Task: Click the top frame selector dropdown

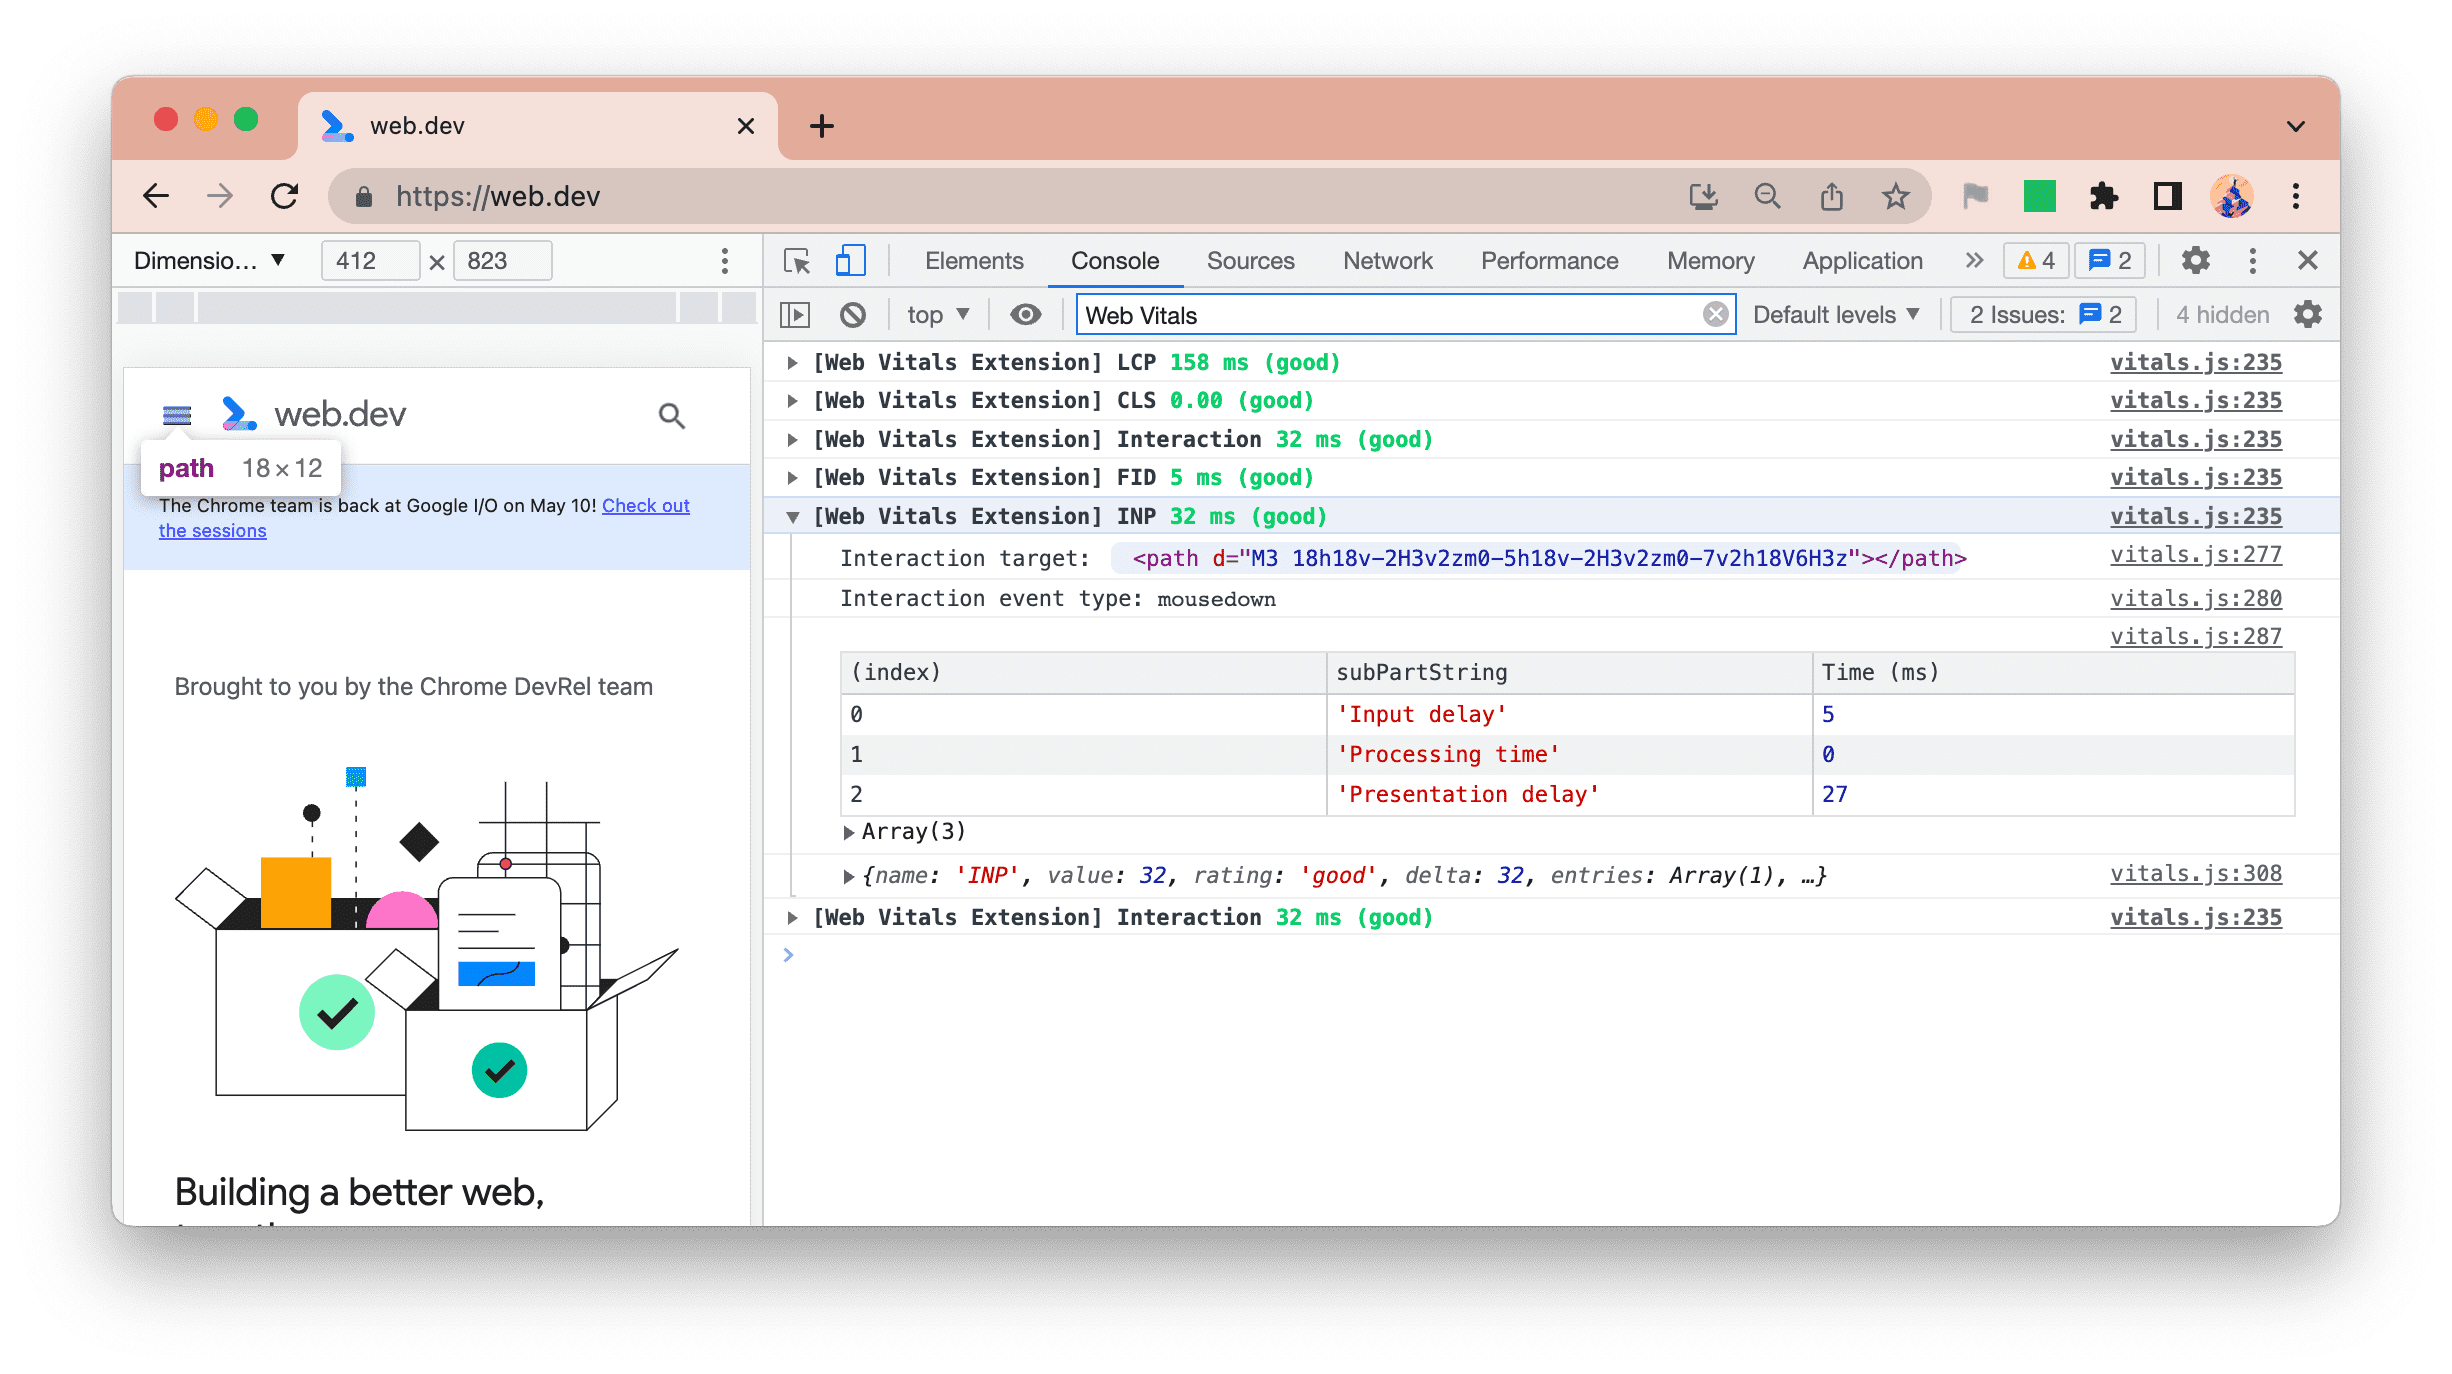Action: tap(938, 315)
